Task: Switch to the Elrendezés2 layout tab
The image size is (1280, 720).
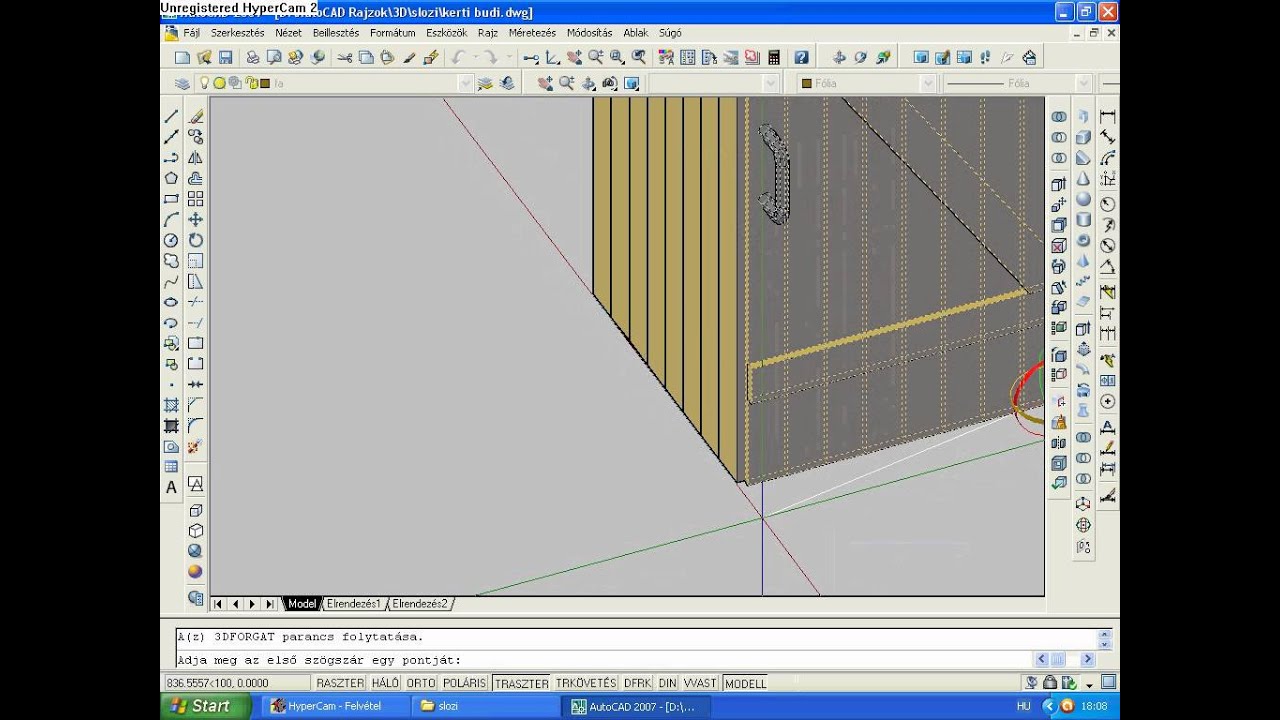Action: 420,604
